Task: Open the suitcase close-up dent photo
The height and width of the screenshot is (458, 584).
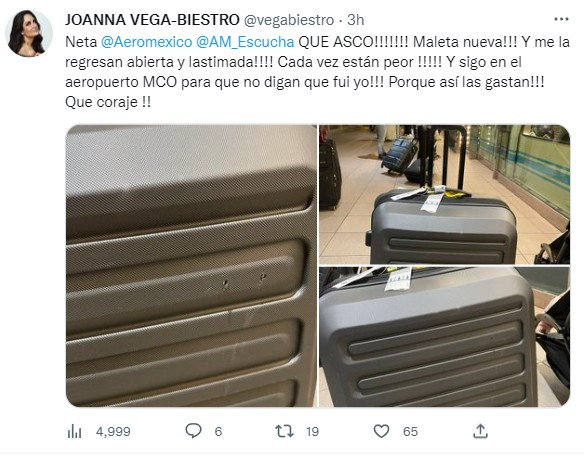Action: (191, 266)
